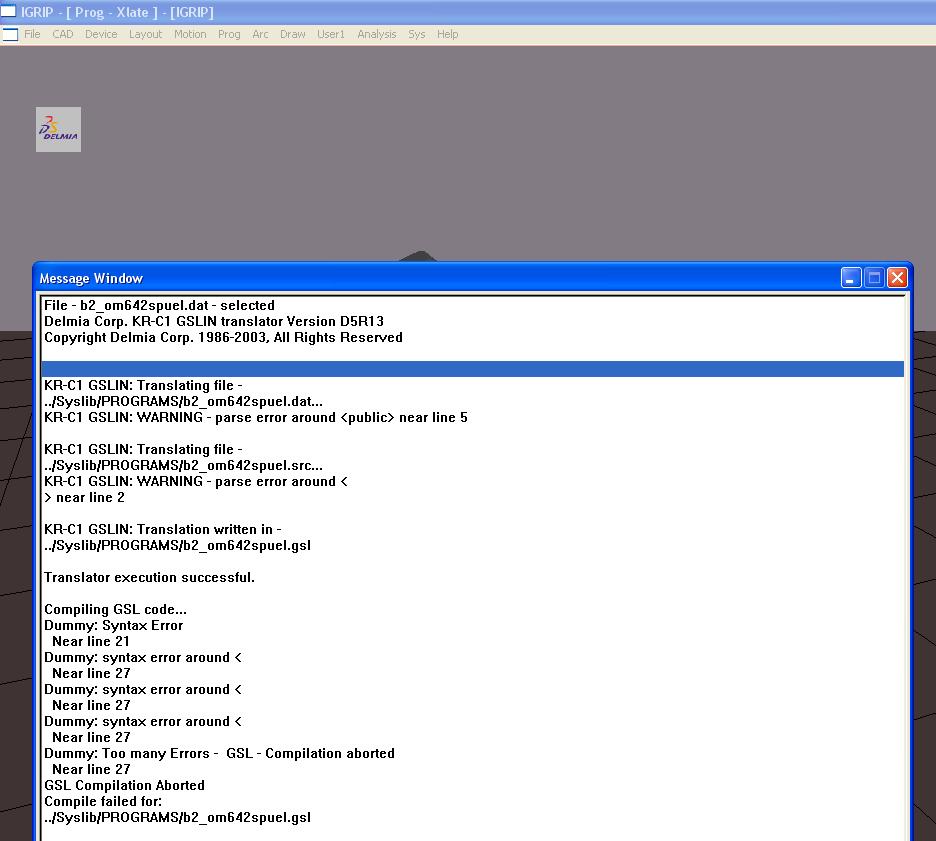
Task: Click the document control icon beside File menu
Action: [x=10, y=35]
